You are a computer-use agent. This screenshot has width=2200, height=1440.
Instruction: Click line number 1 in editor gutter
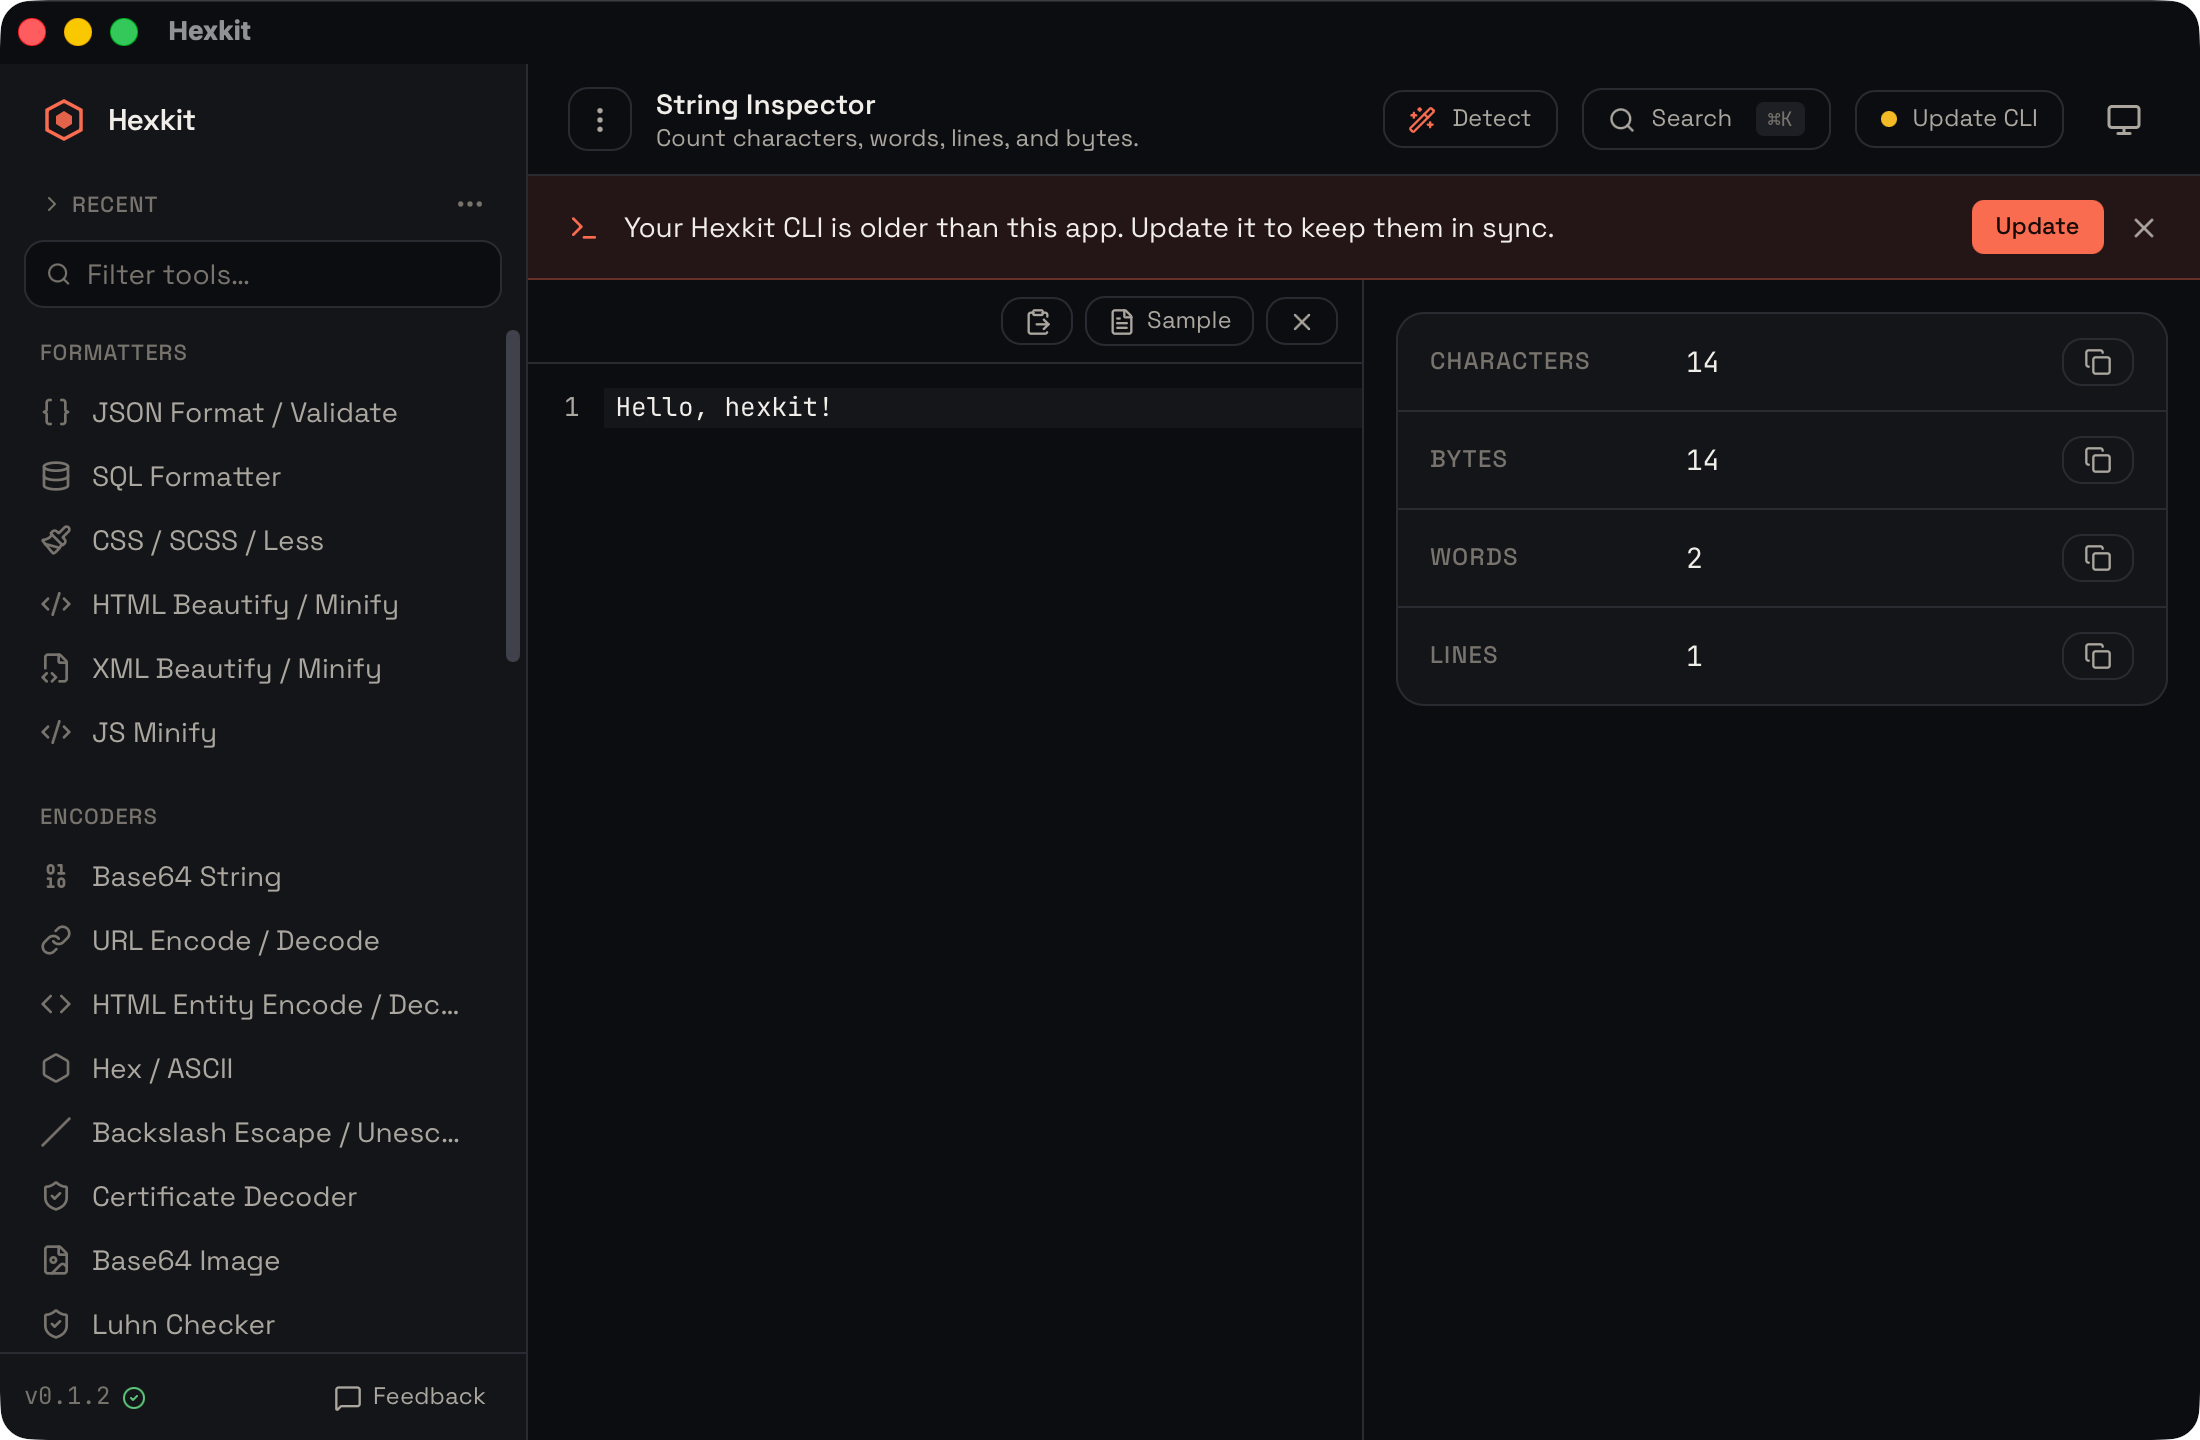[572, 408]
